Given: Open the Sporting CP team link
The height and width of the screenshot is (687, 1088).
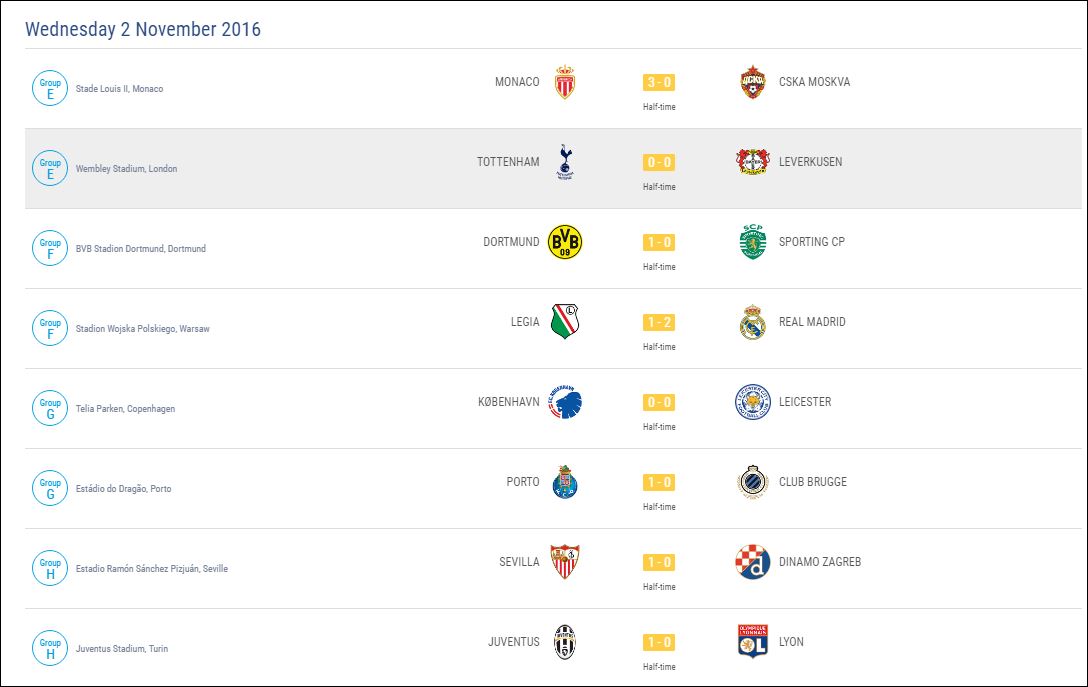Looking at the screenshot, I should [811, 242].
